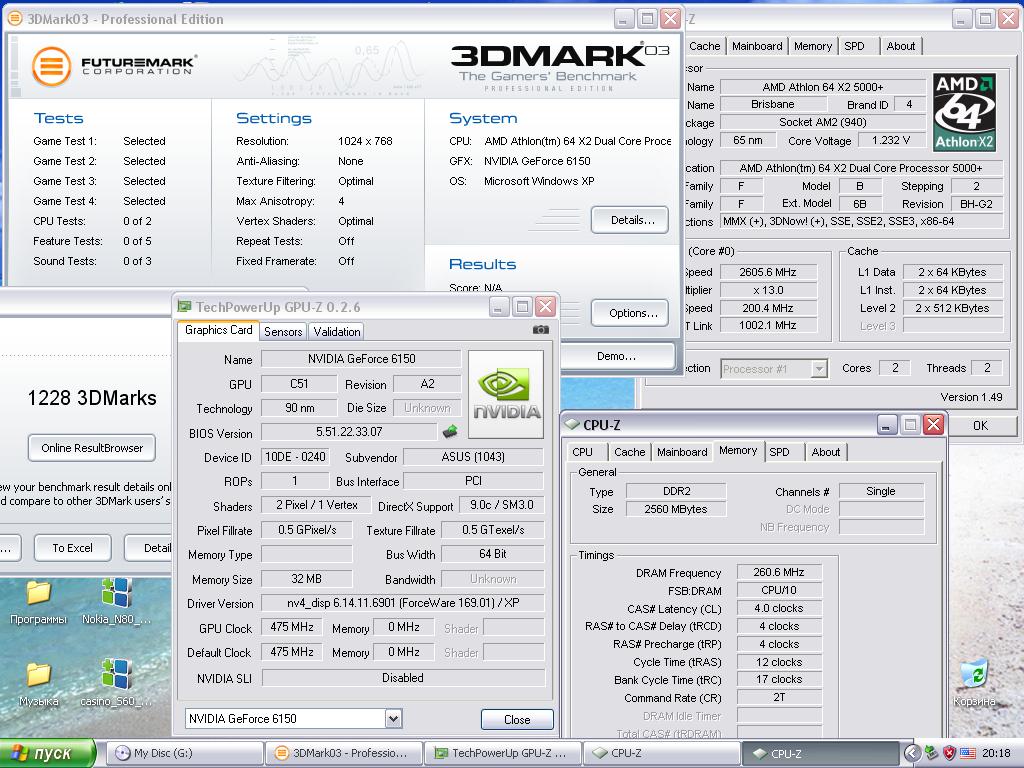The width and height of the screenshot is (1024, 768).
Task: Select the Nokia_N80 desktop icon
Action: [x=116, y=602]
